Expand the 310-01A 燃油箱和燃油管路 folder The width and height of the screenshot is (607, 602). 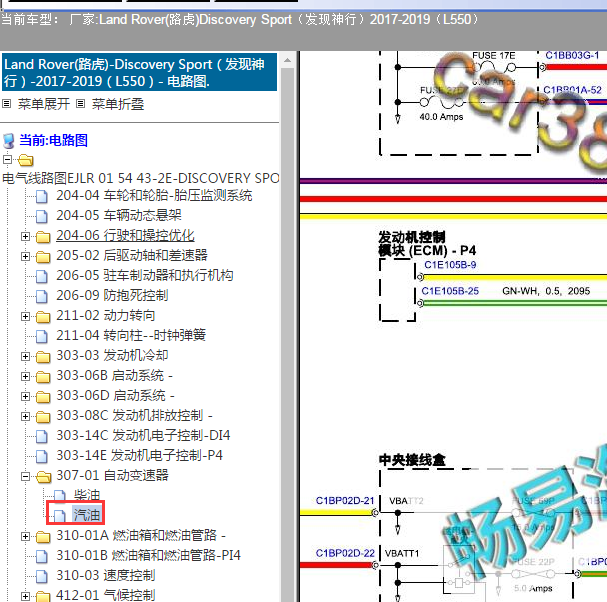(25, 536)
